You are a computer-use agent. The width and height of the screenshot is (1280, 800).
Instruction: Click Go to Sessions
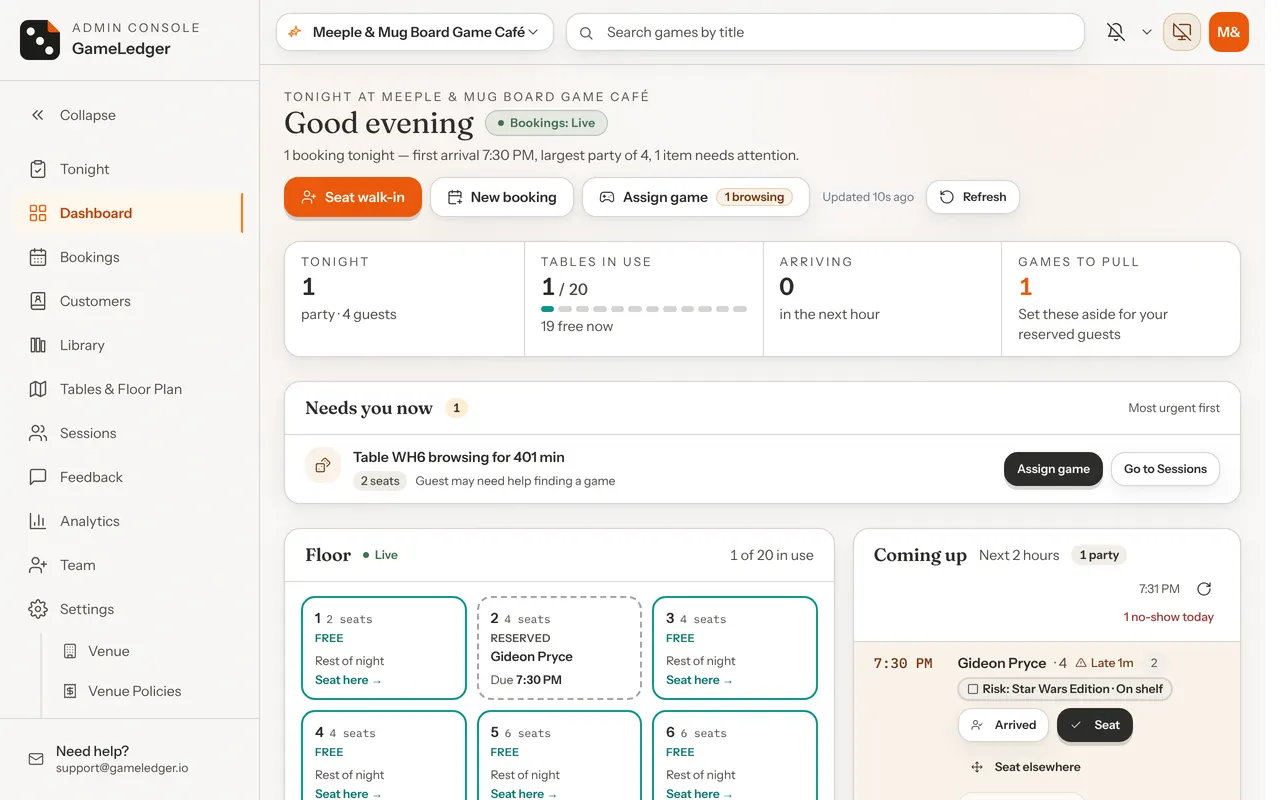tap(1165, 469)
